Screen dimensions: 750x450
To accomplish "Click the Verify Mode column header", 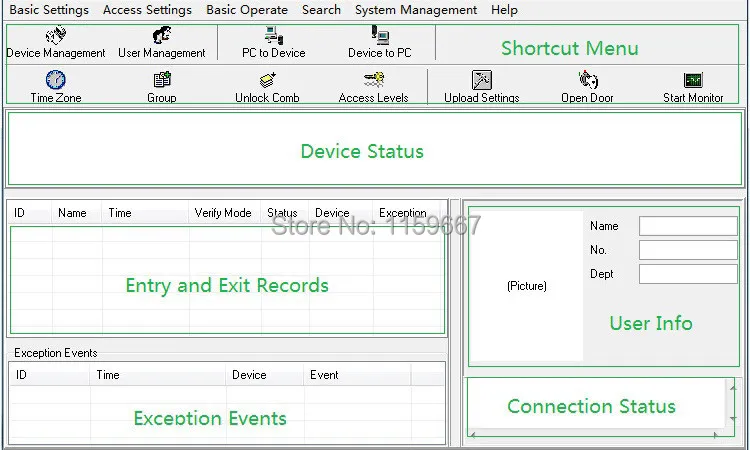I will 225,213.
